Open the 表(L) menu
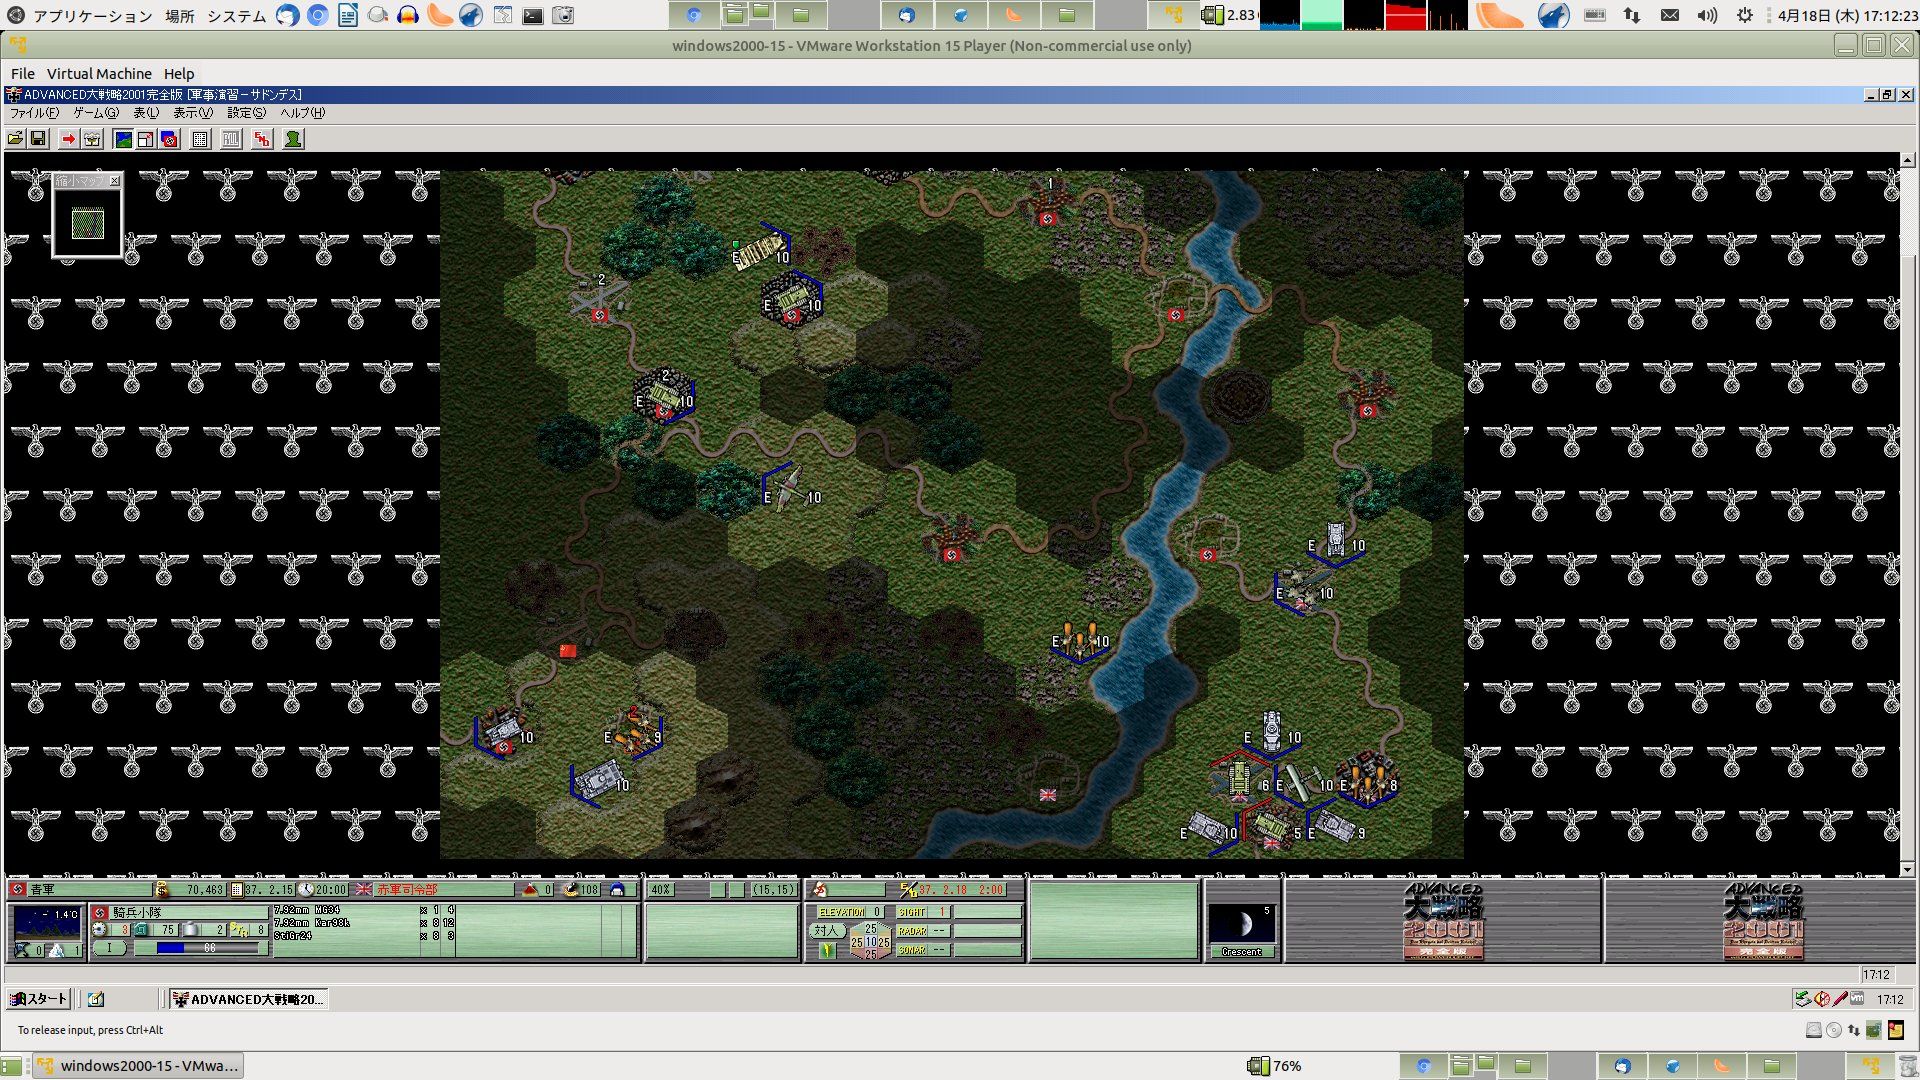Viewport: 1920px width, 1080px height. point(146,113)
